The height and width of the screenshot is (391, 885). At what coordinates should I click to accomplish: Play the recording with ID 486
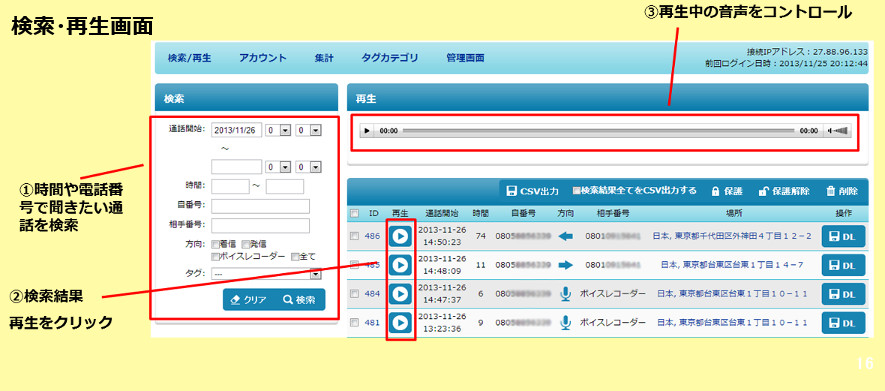pyautogui.click(x=401, y=236)
